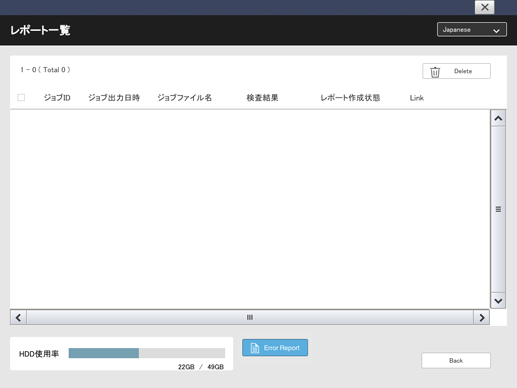This screenshot has width=517, height=388.
Task: Close the report list window
Action: (x=484, y=7)
